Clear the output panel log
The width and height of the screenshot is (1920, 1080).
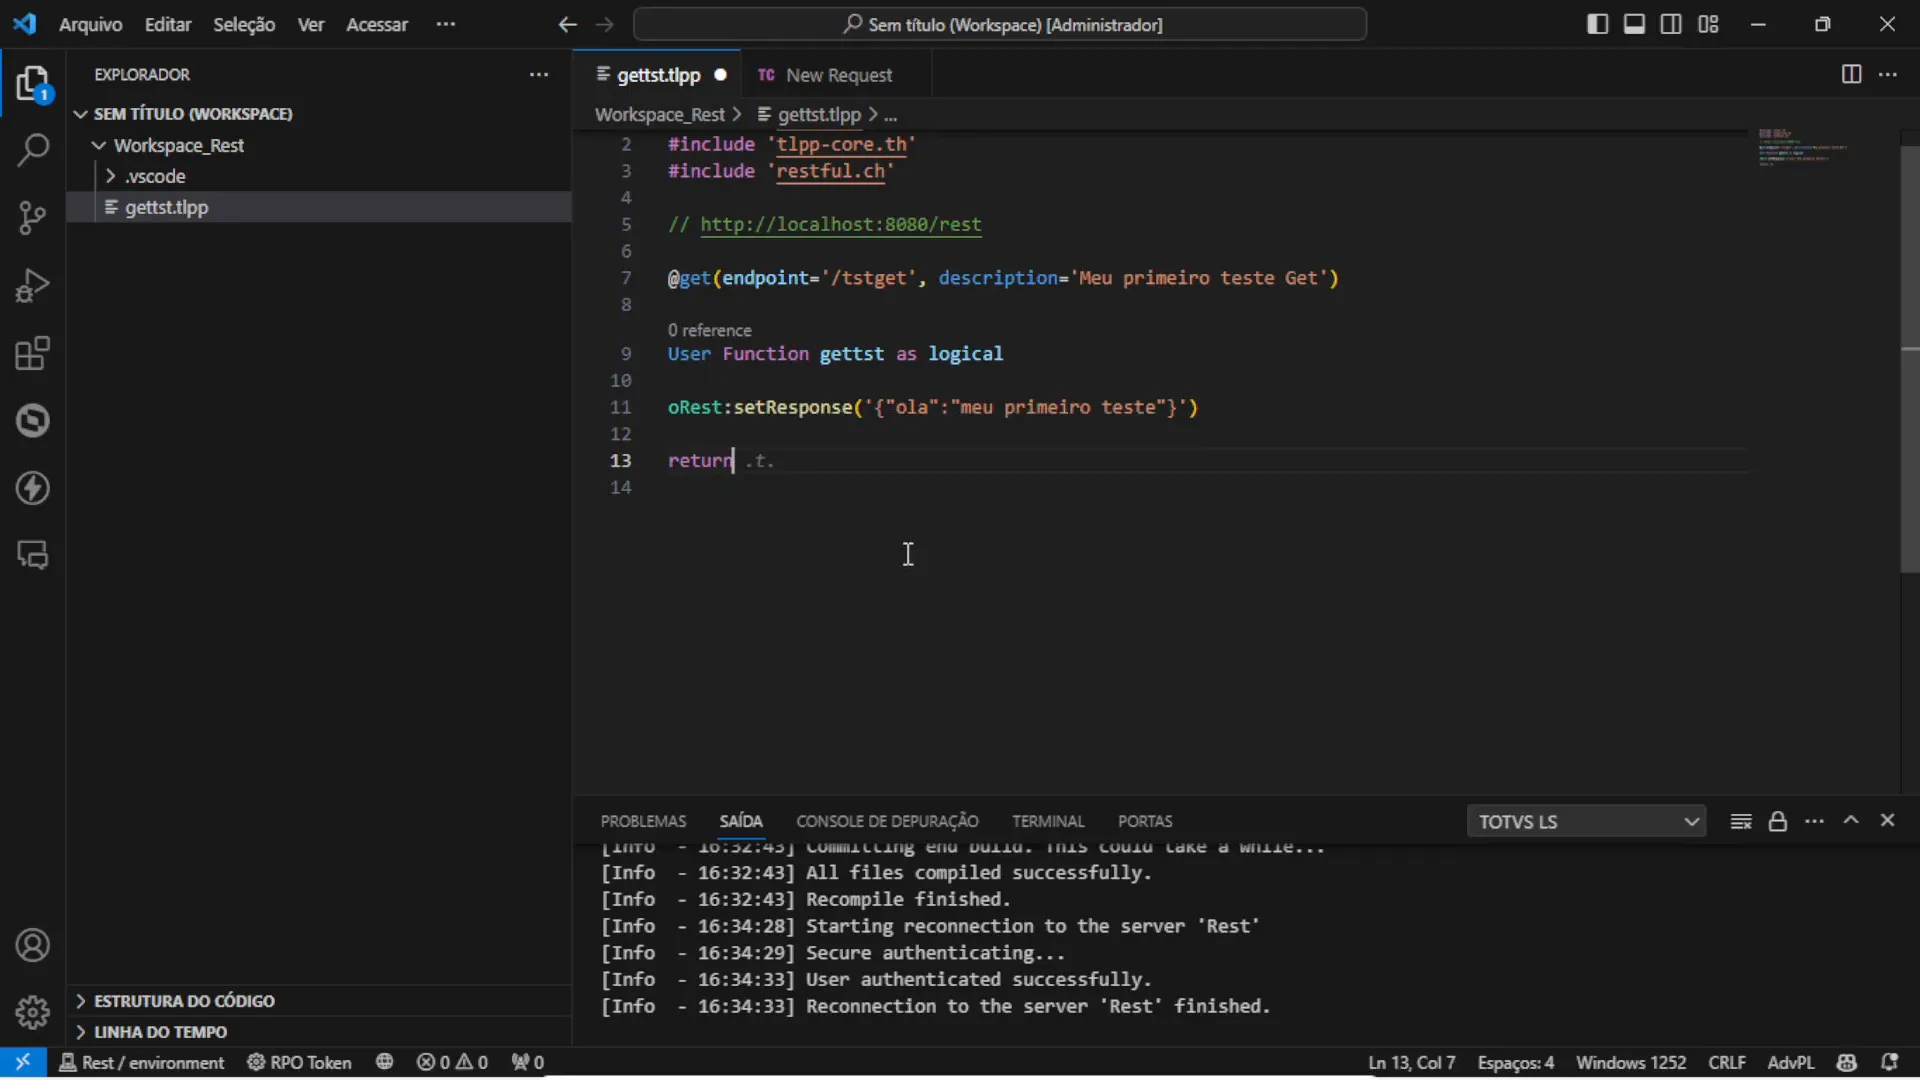tap(1740, 821)
